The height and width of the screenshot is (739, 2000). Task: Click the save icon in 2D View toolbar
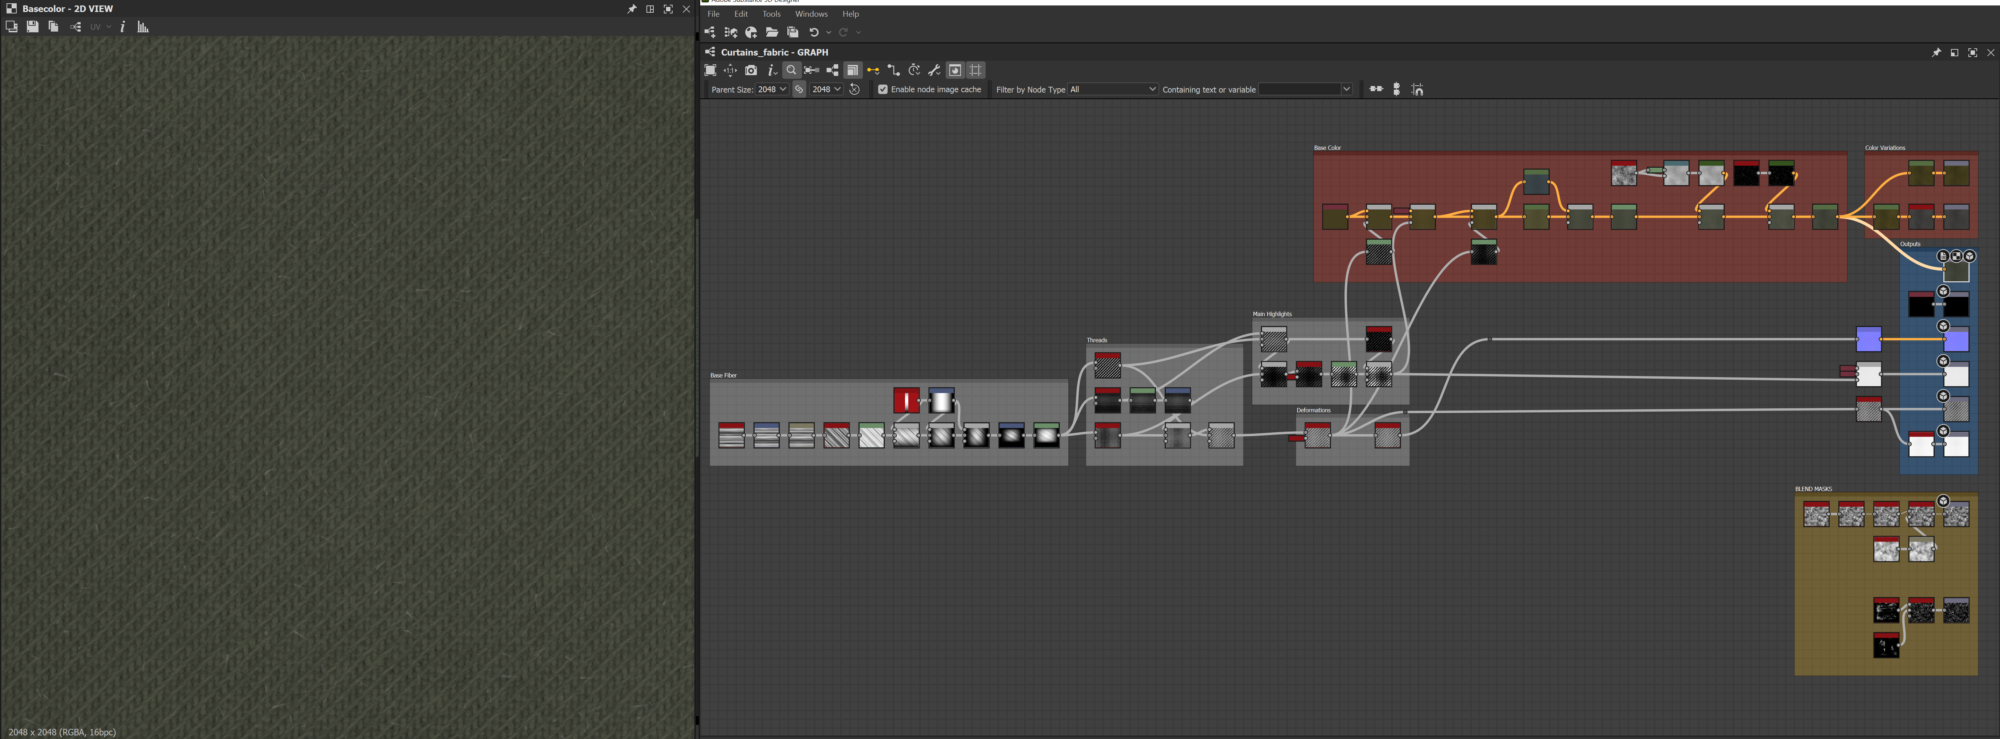[32, 27]
